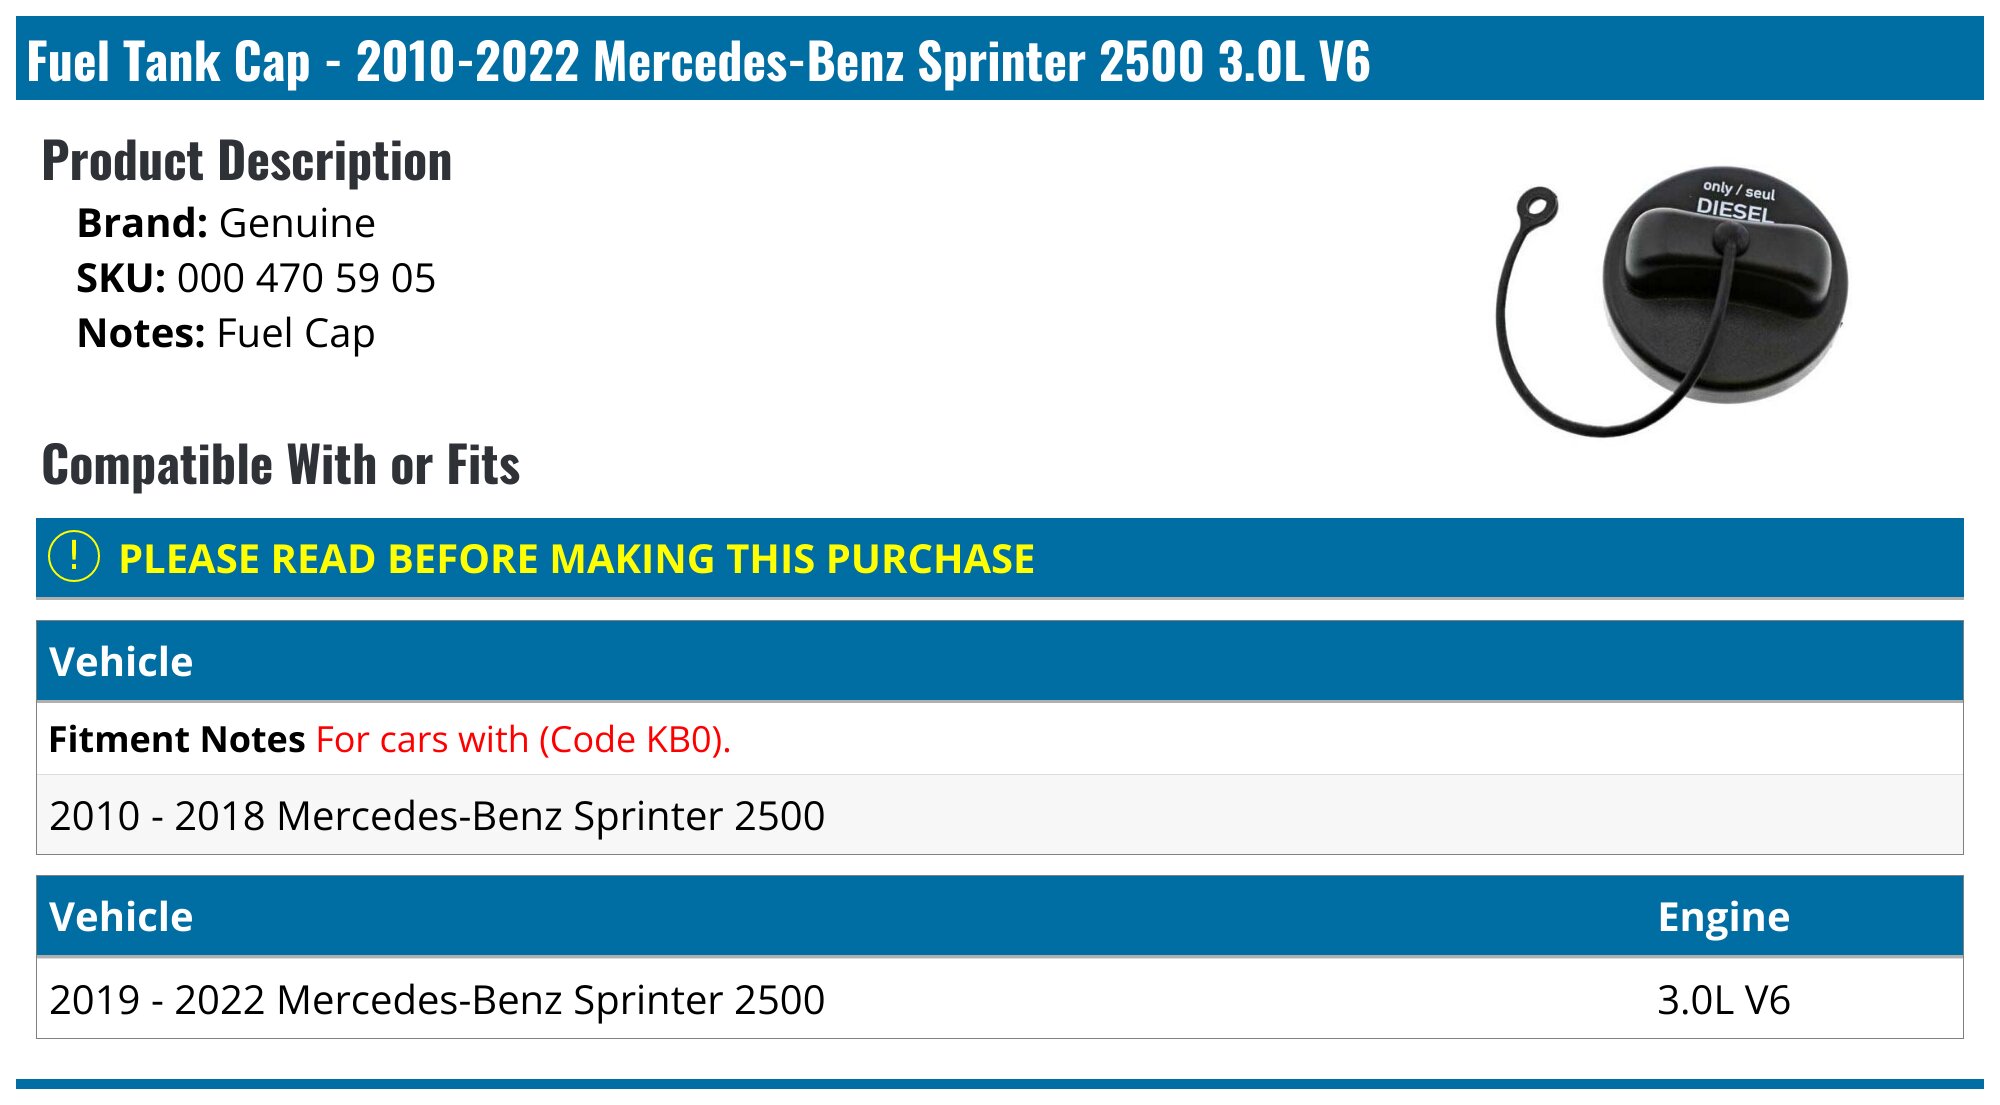Image resolution: width=2000 pixels, height=1105 pixels.
Task: Click the 3.0L V6 engine cell
Action: (x=1723, y=999)
